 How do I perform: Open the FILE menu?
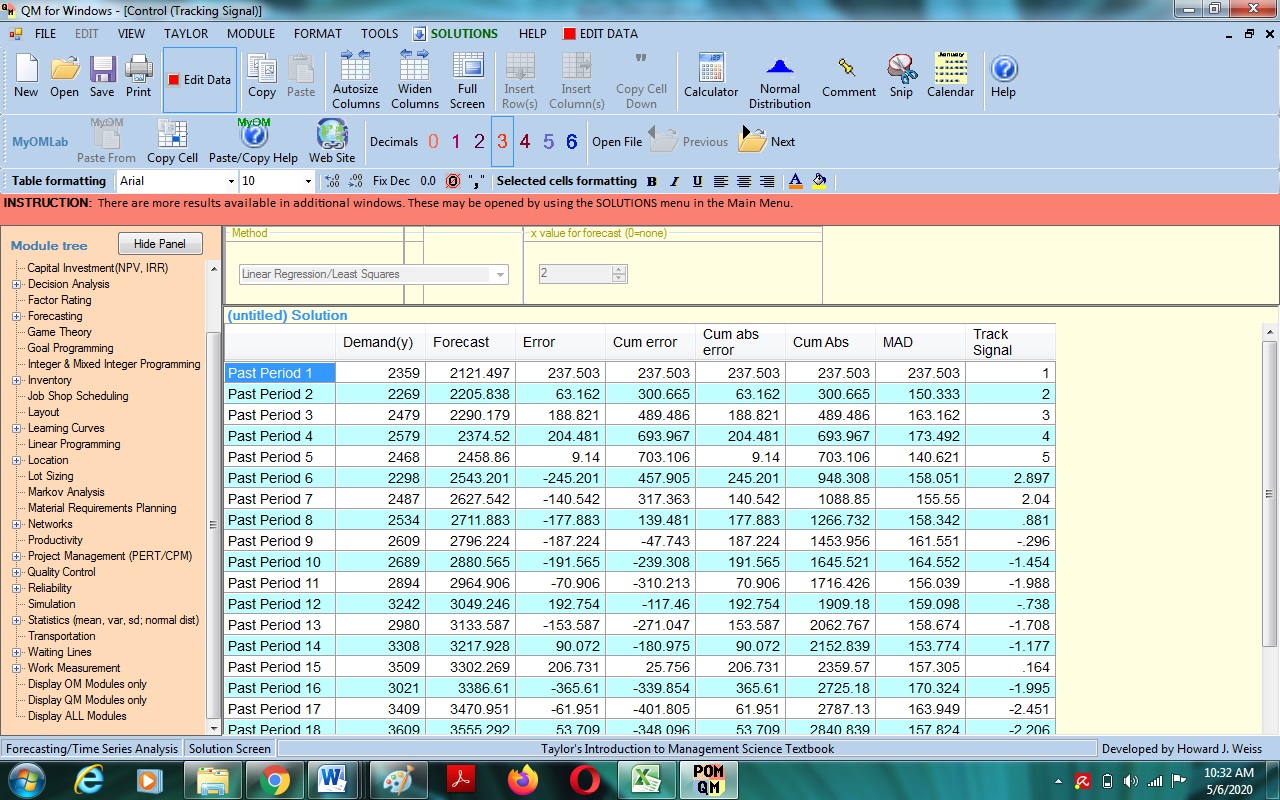pyautogui.click(x=45, y=33)
